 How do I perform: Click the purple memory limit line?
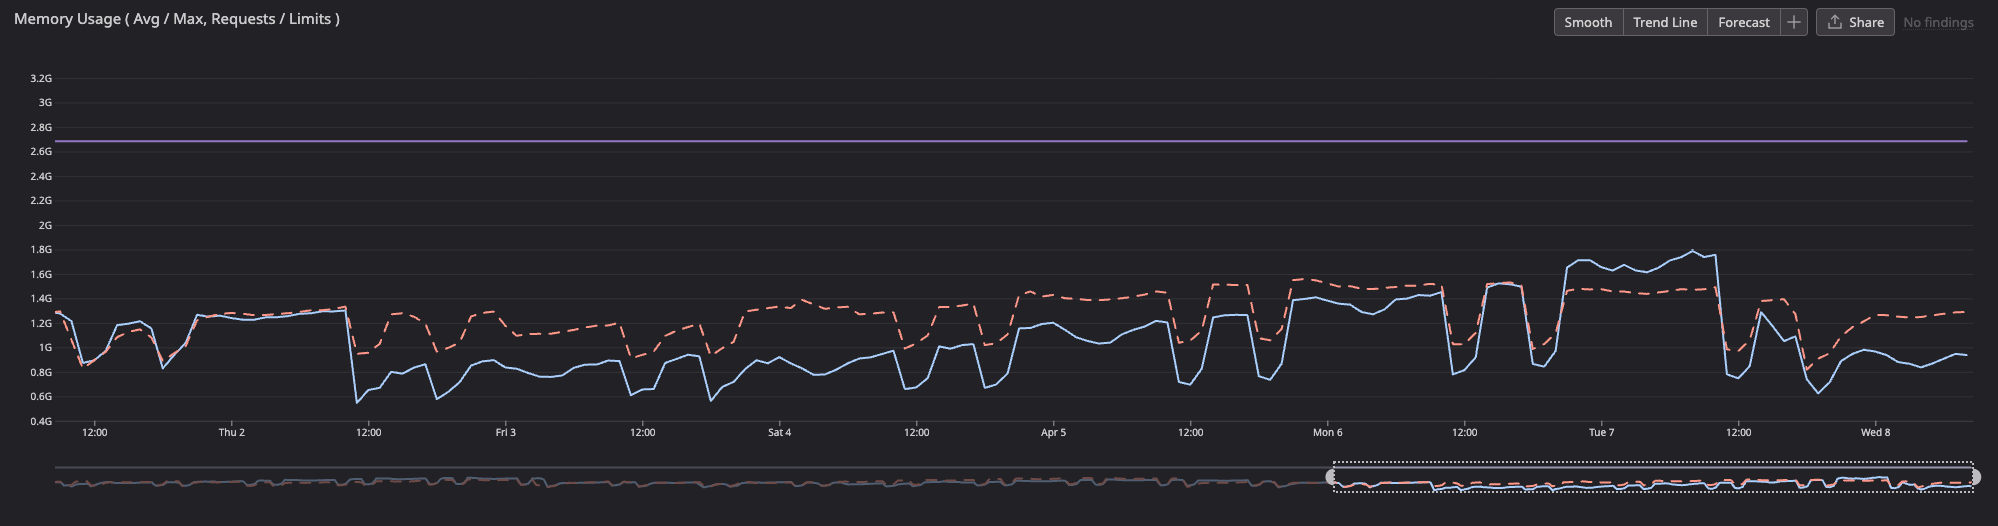1011,141
